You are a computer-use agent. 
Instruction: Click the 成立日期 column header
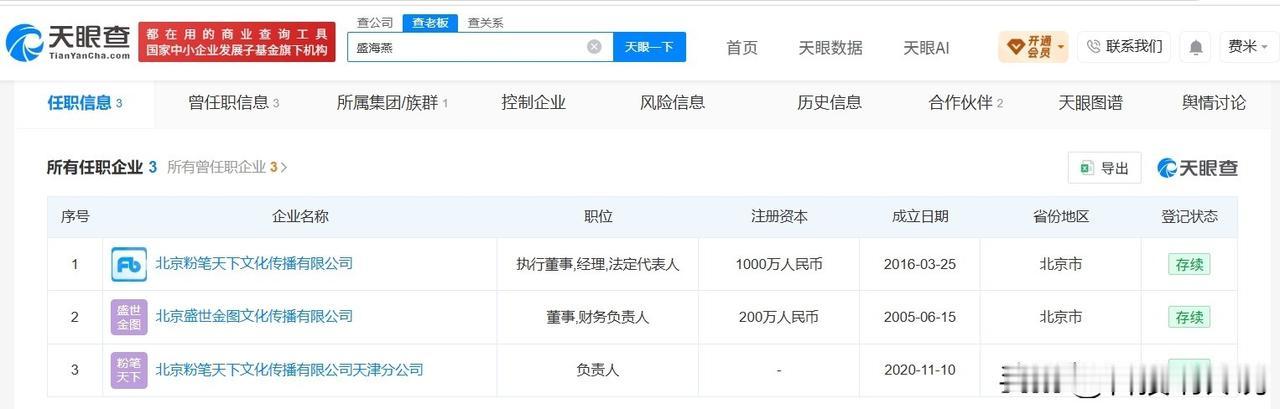(920, 216)
